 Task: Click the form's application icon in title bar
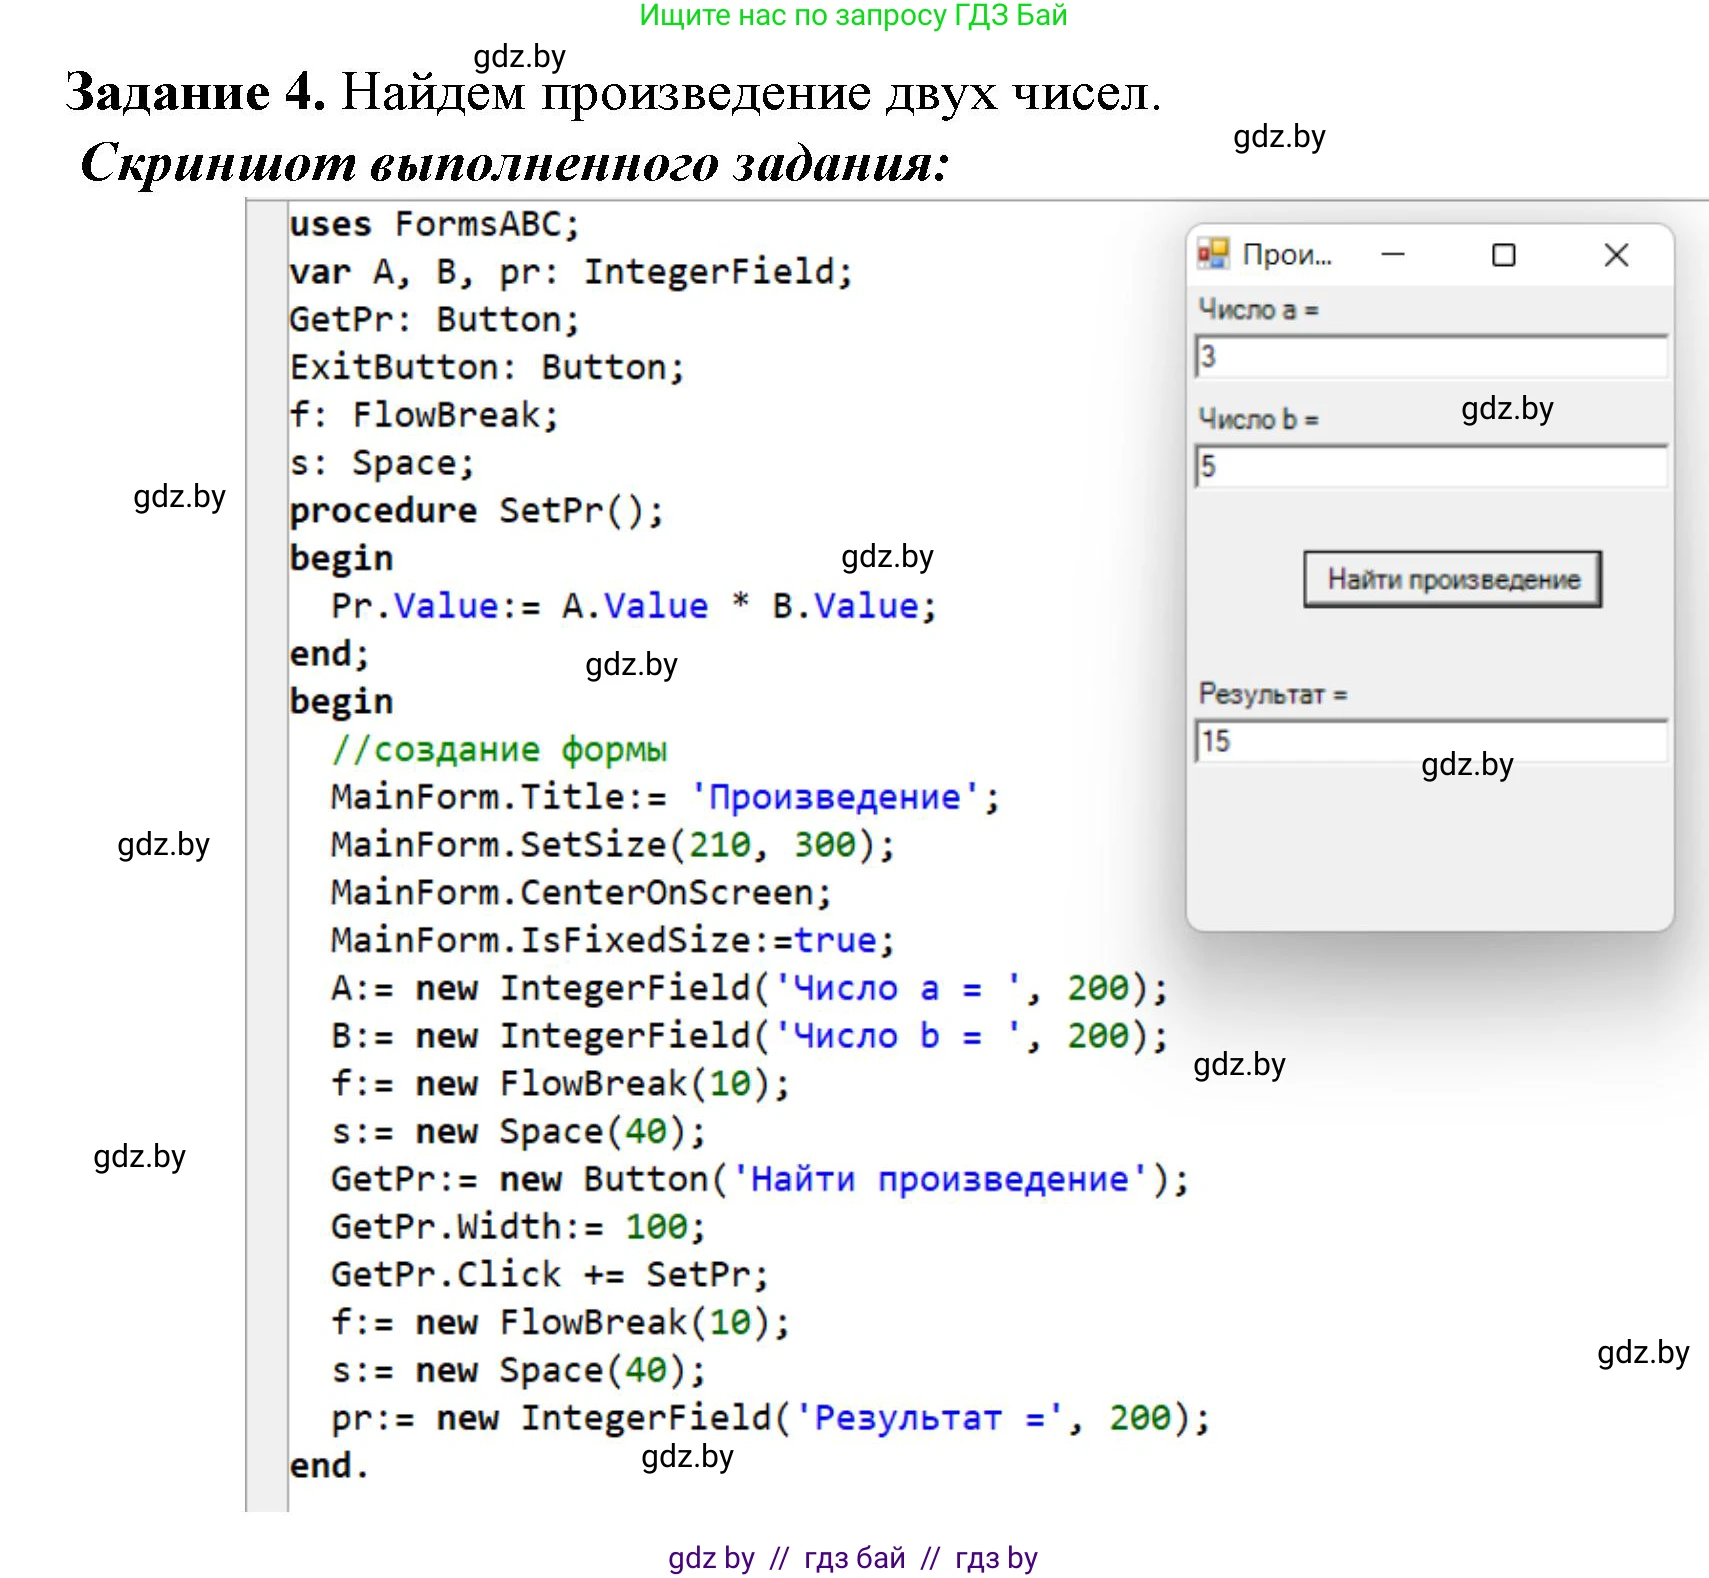click(1213, 255)
